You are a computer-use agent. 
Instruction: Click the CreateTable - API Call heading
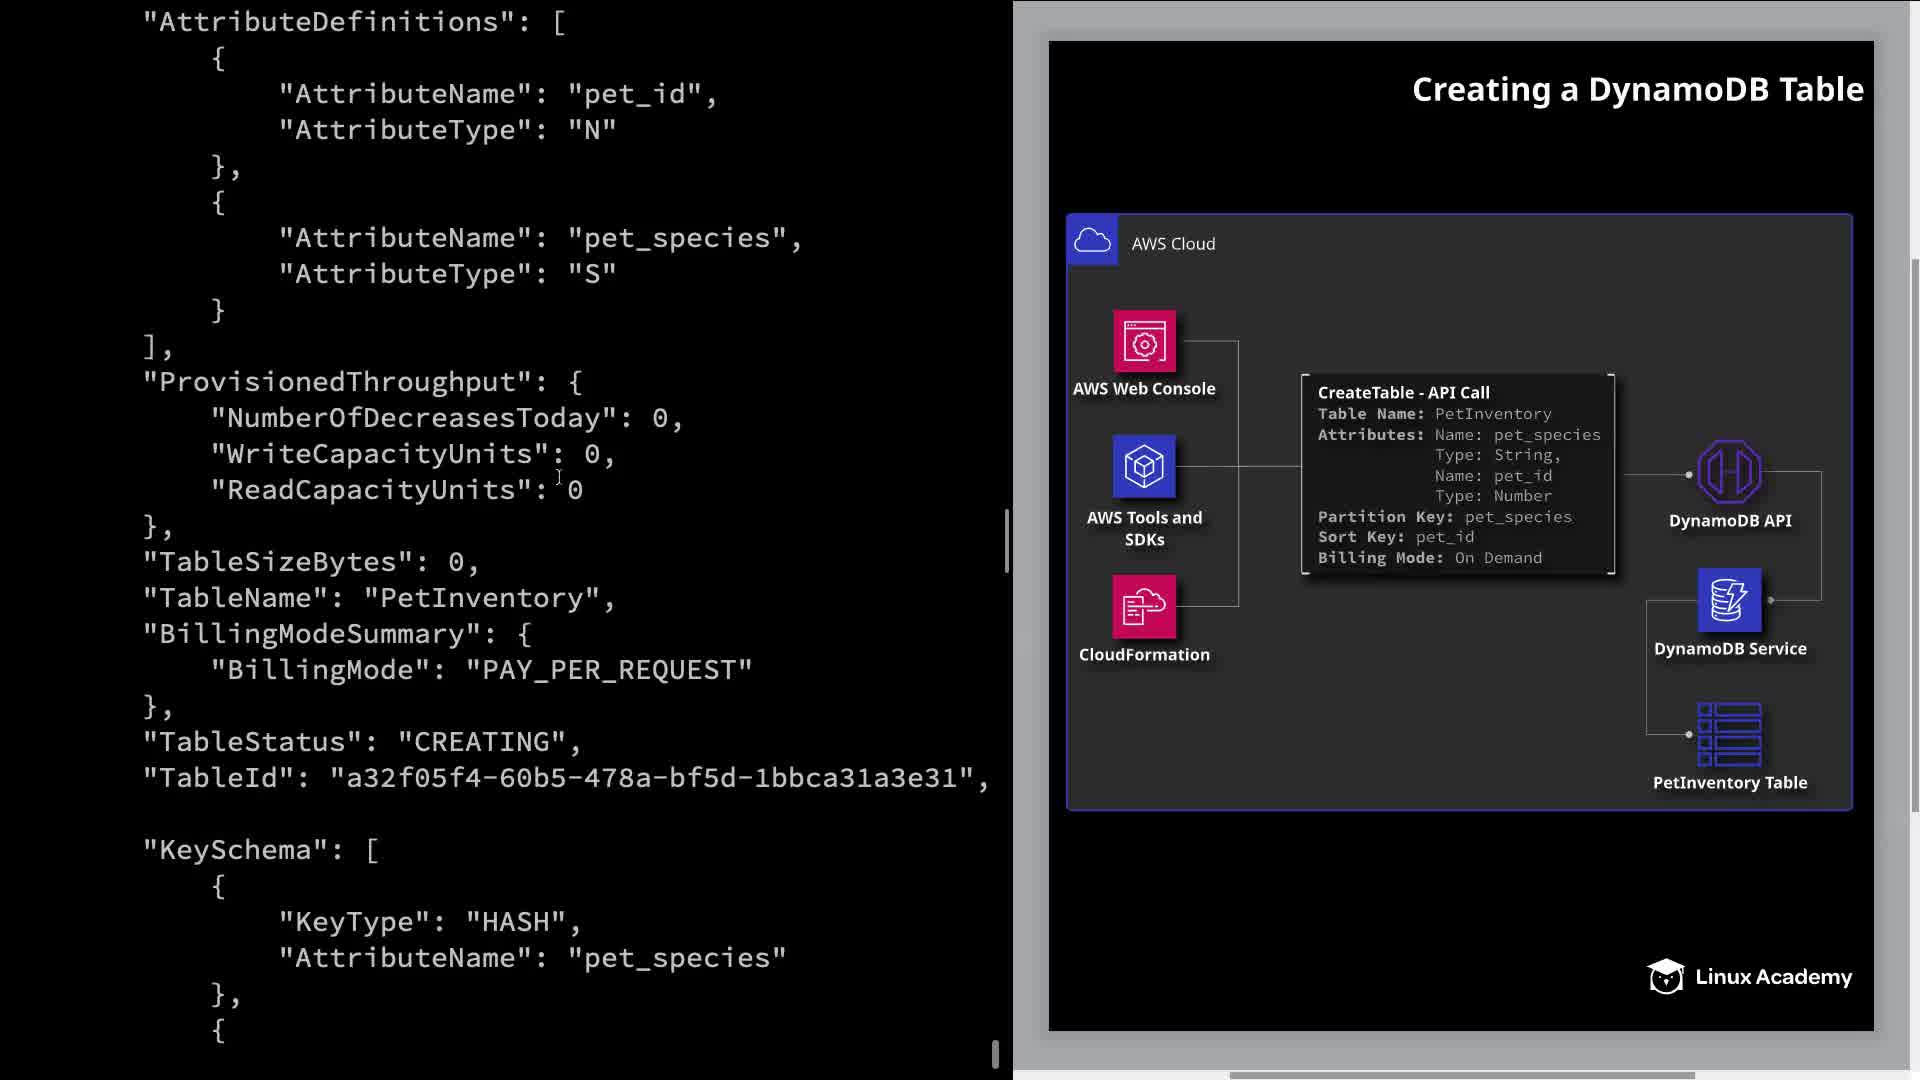click(x=1403, y=393)
